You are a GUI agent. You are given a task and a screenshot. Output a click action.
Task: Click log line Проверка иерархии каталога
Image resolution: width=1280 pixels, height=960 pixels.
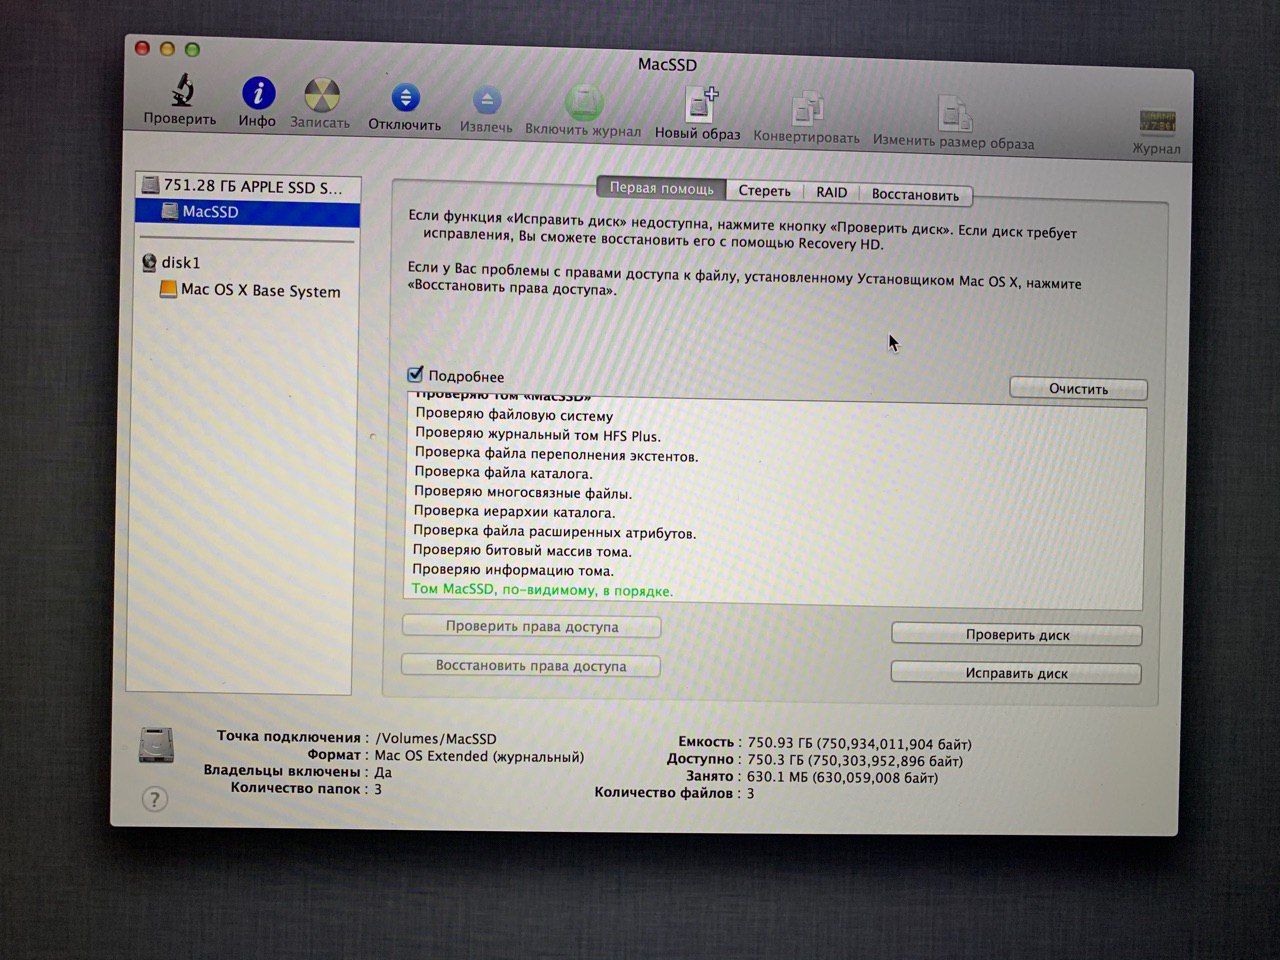(514, 512)
